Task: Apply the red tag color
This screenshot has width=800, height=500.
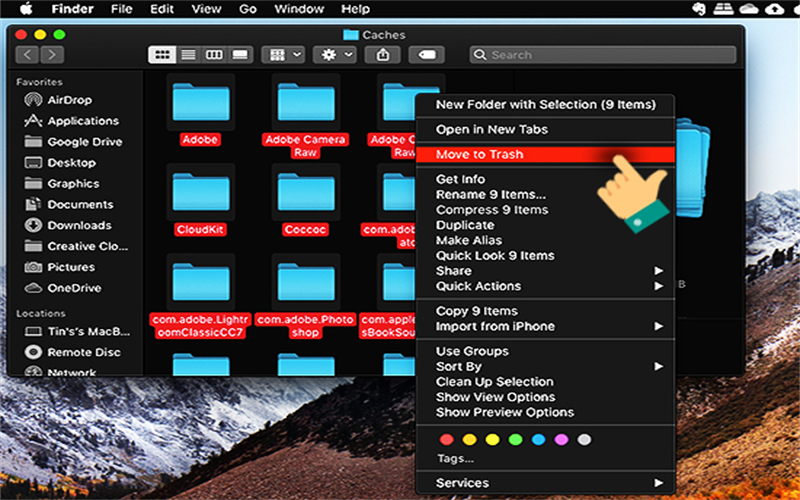Action: coord(446,440)
